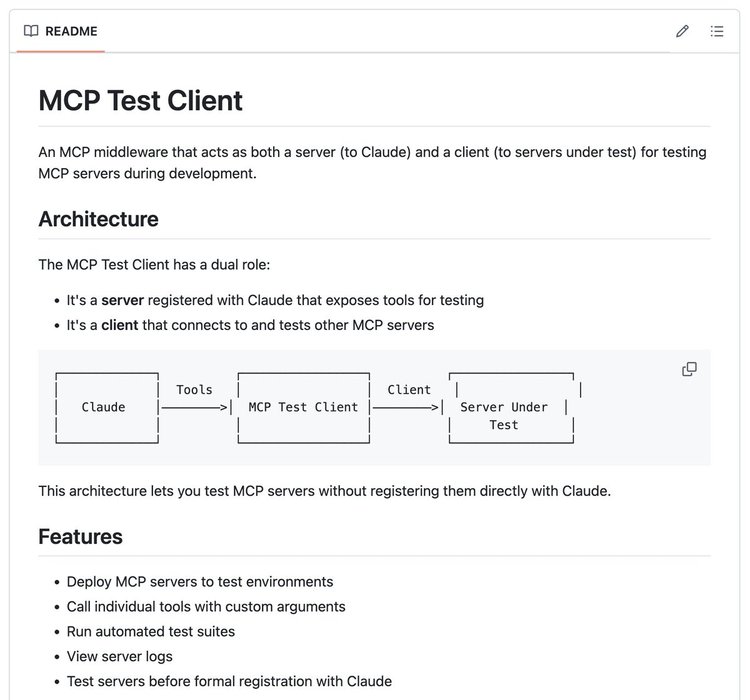Click the bold word client in list
Screen dimensions: 750x700
120,325
